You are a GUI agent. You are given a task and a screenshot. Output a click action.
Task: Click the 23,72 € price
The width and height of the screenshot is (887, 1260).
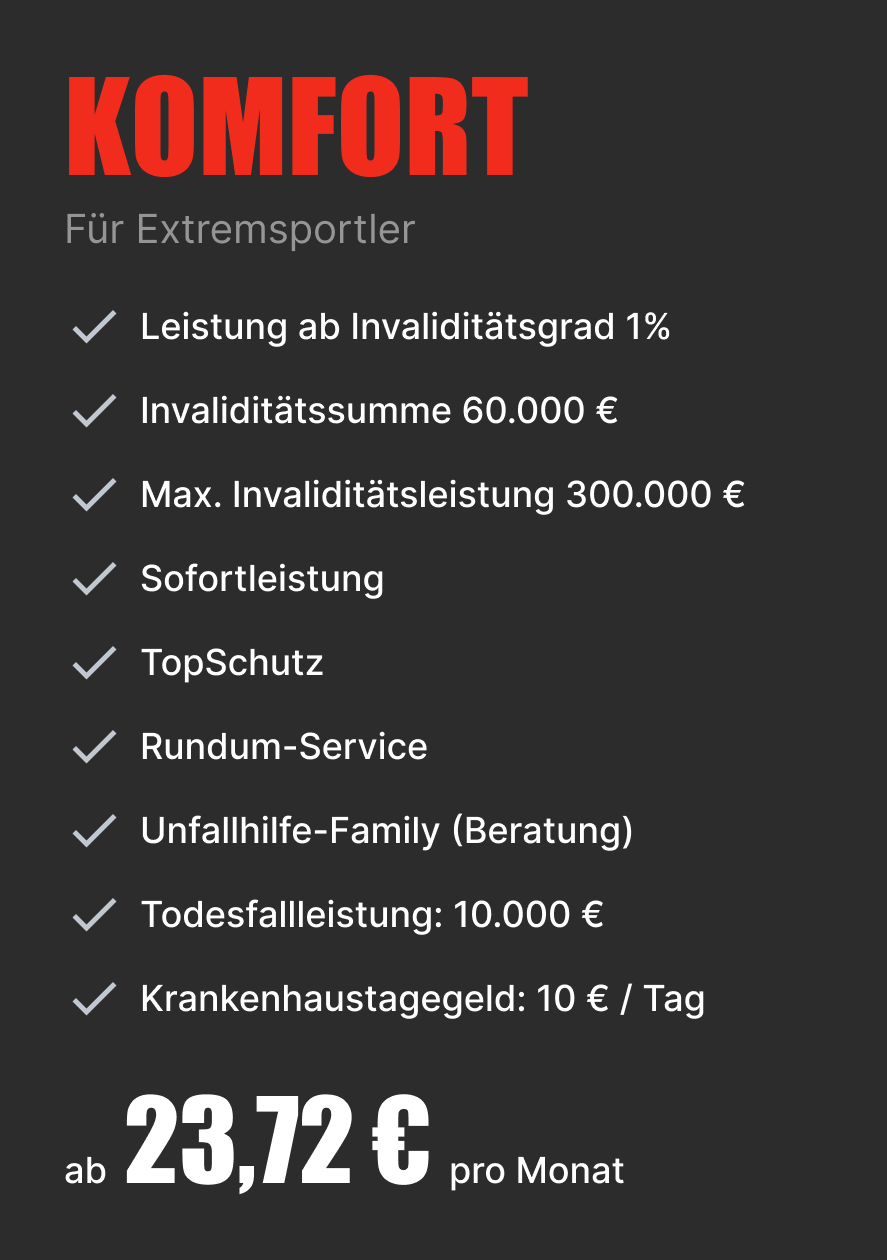278,1142
